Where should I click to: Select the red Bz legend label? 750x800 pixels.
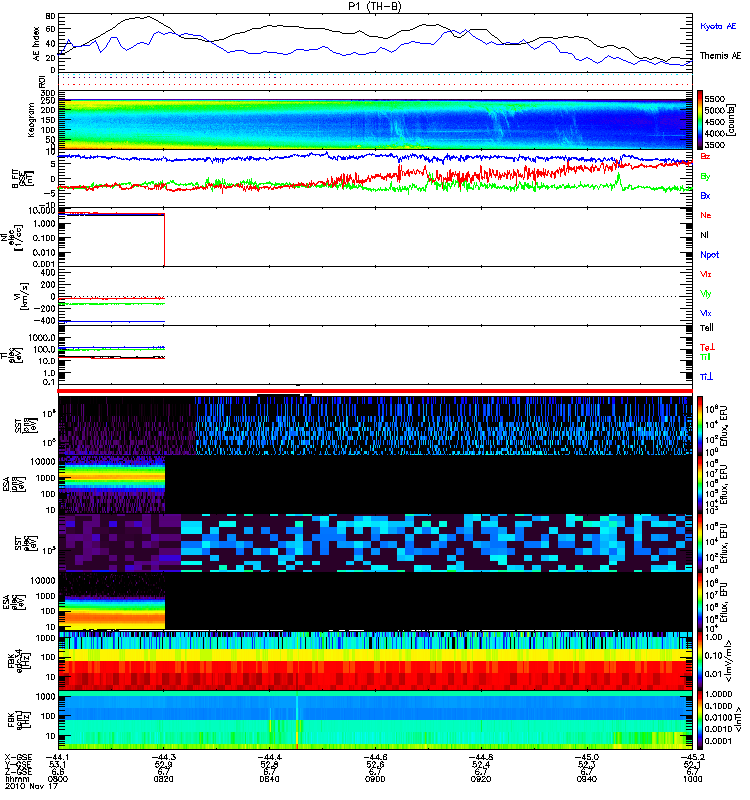tap(705, 157)
